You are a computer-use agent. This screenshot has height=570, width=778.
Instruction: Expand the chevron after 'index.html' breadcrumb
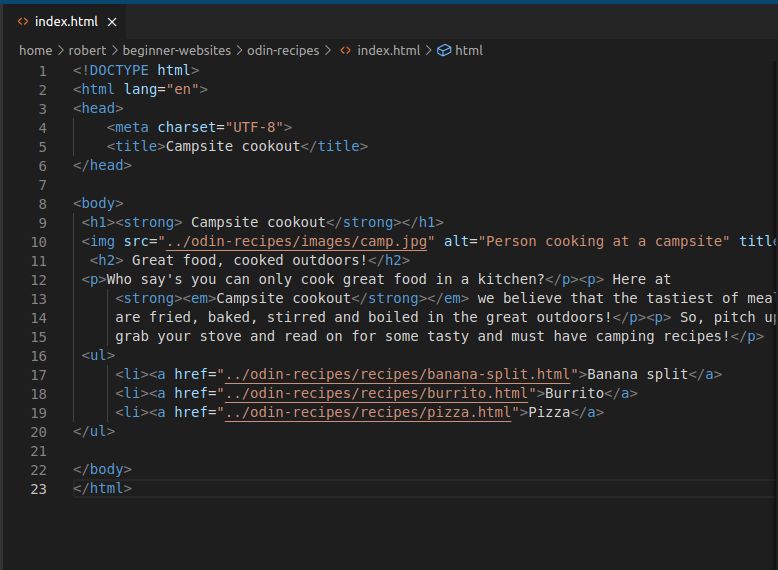pyautogui.click(x=428, y=51)
